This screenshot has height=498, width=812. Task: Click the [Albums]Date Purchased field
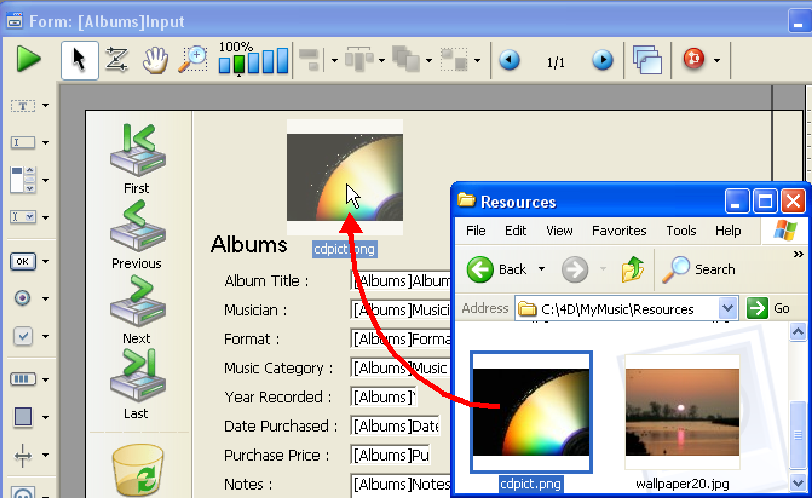tap(396, 426)
